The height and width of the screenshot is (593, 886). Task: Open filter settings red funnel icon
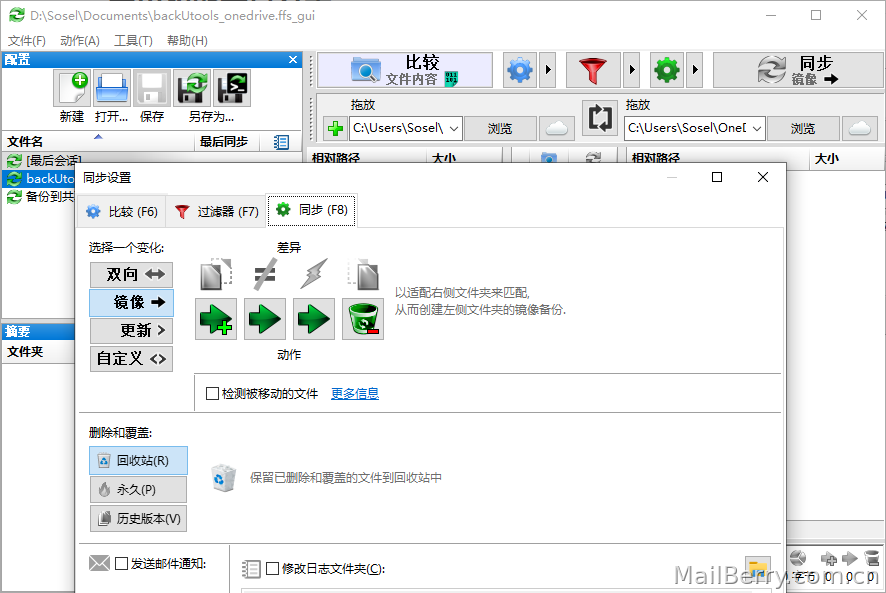tap(593, 70)
